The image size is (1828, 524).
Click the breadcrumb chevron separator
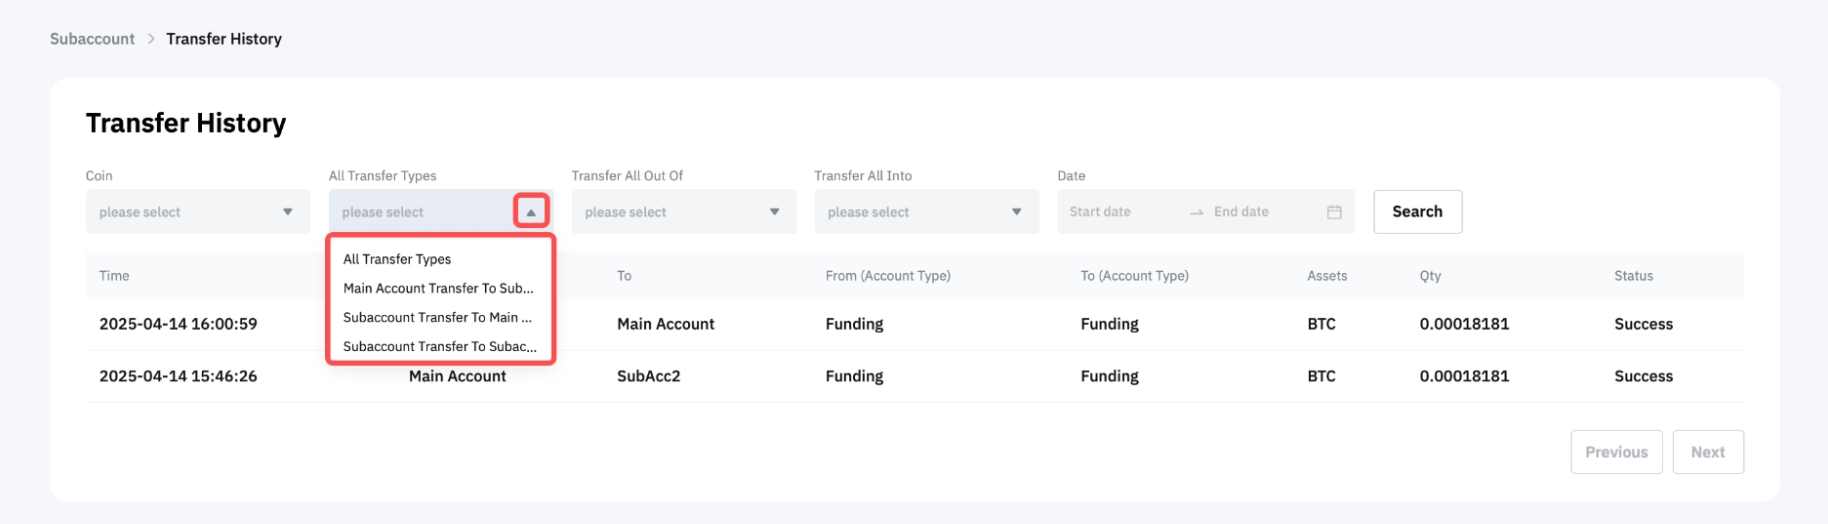pos(151,39)
